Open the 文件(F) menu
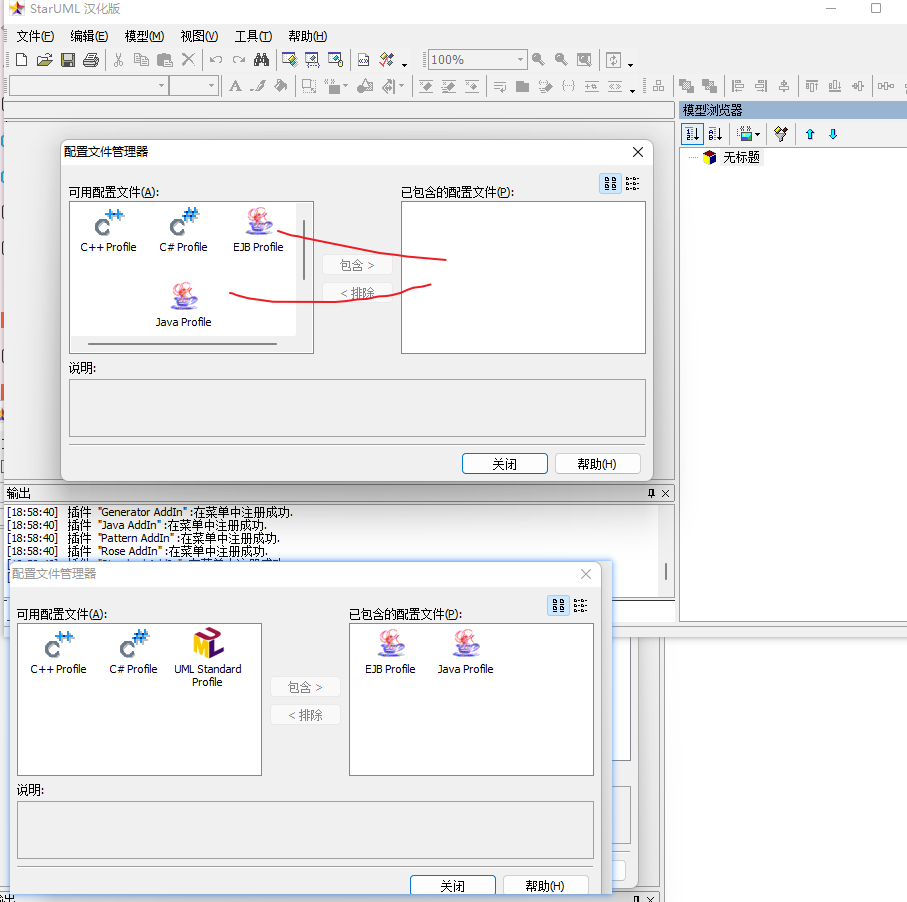Image resolution: width=907 pixels, height=902 pixels. click(35, 36)
